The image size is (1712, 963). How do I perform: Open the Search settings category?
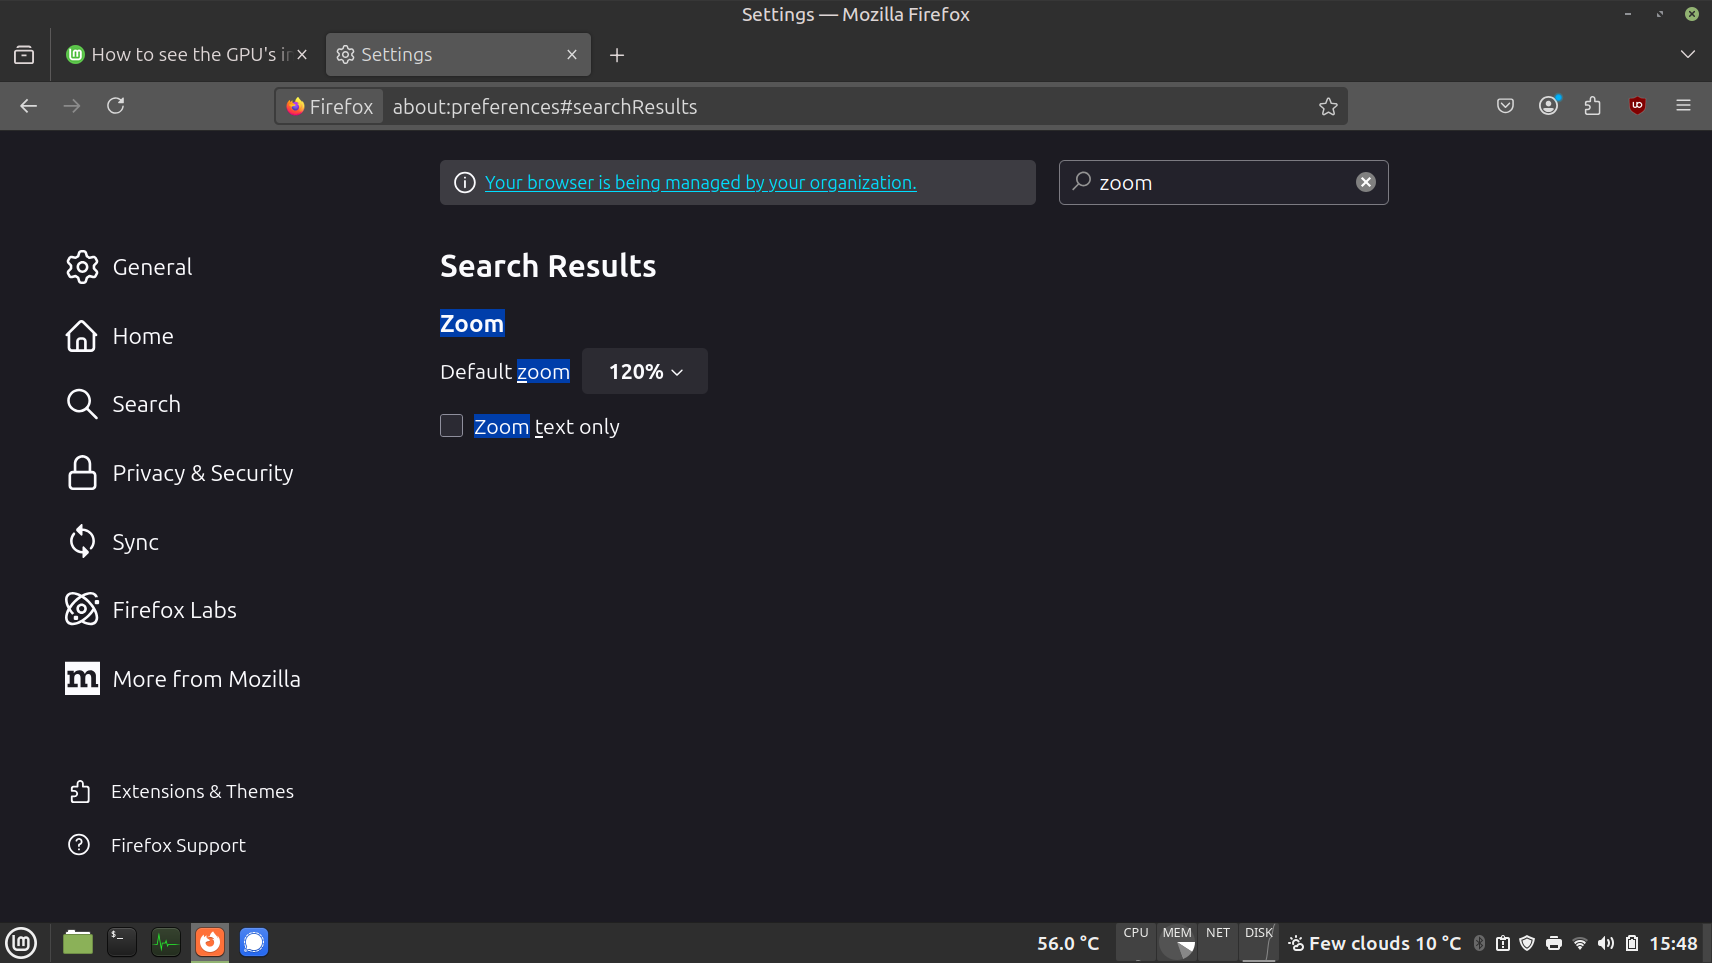(x=123, y=404)
